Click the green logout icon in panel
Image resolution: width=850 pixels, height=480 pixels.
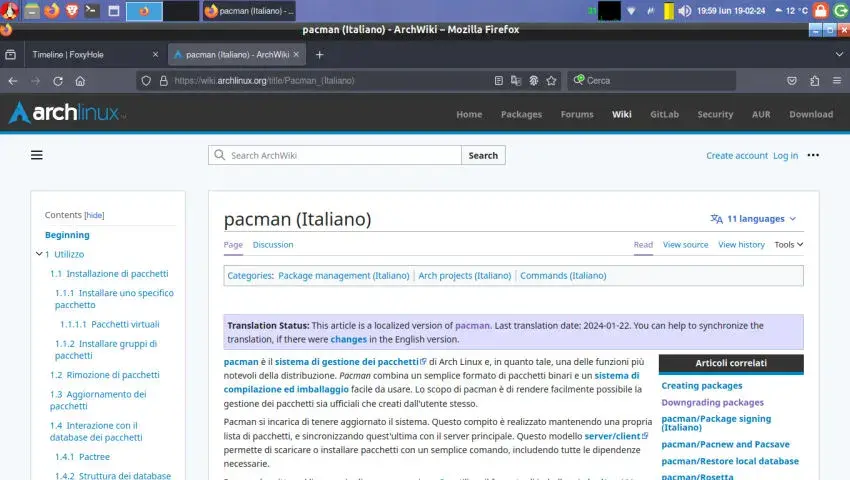[x=841, y=10]
